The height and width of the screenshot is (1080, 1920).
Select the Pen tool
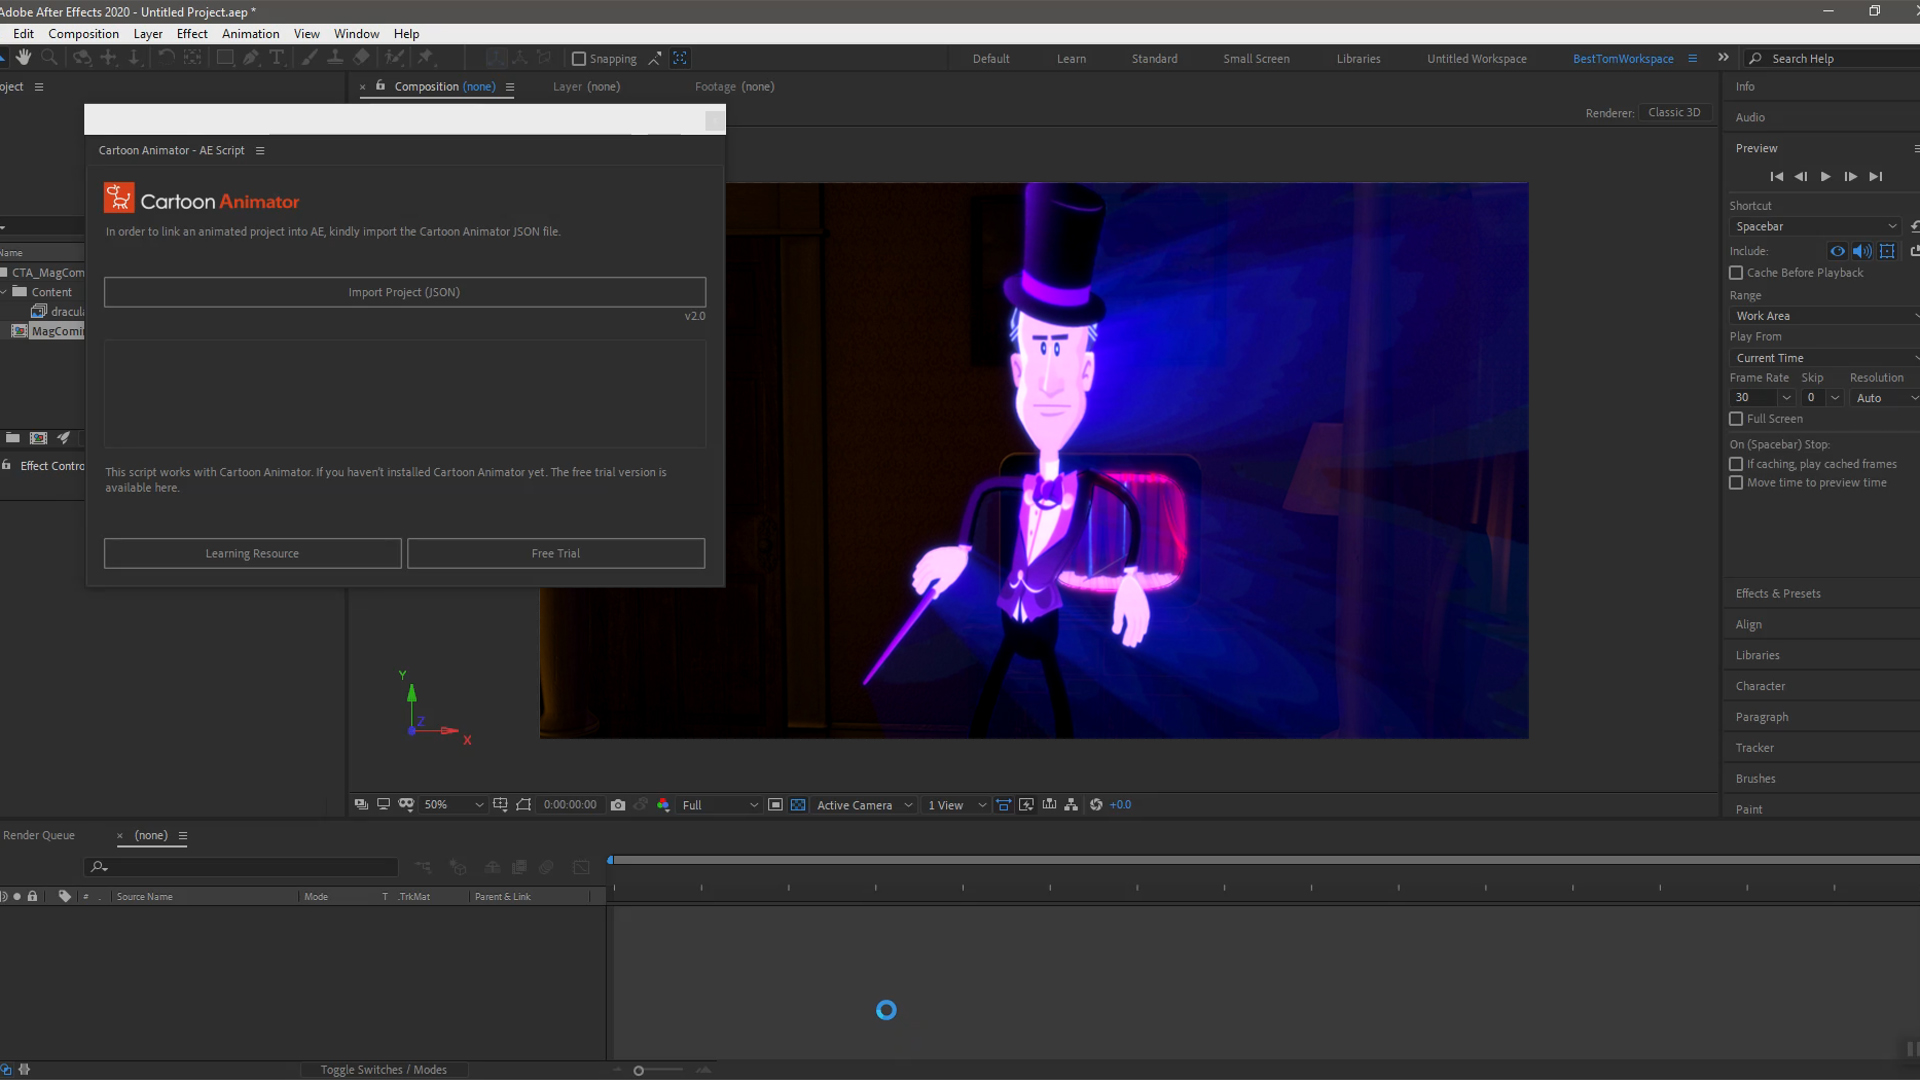pos(251,58)
